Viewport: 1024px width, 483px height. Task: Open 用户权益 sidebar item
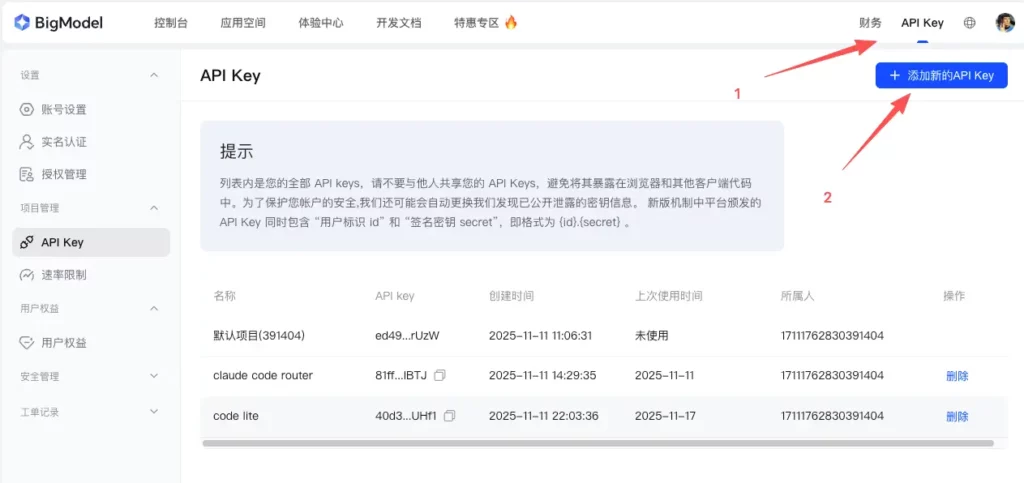pos(63,343)
